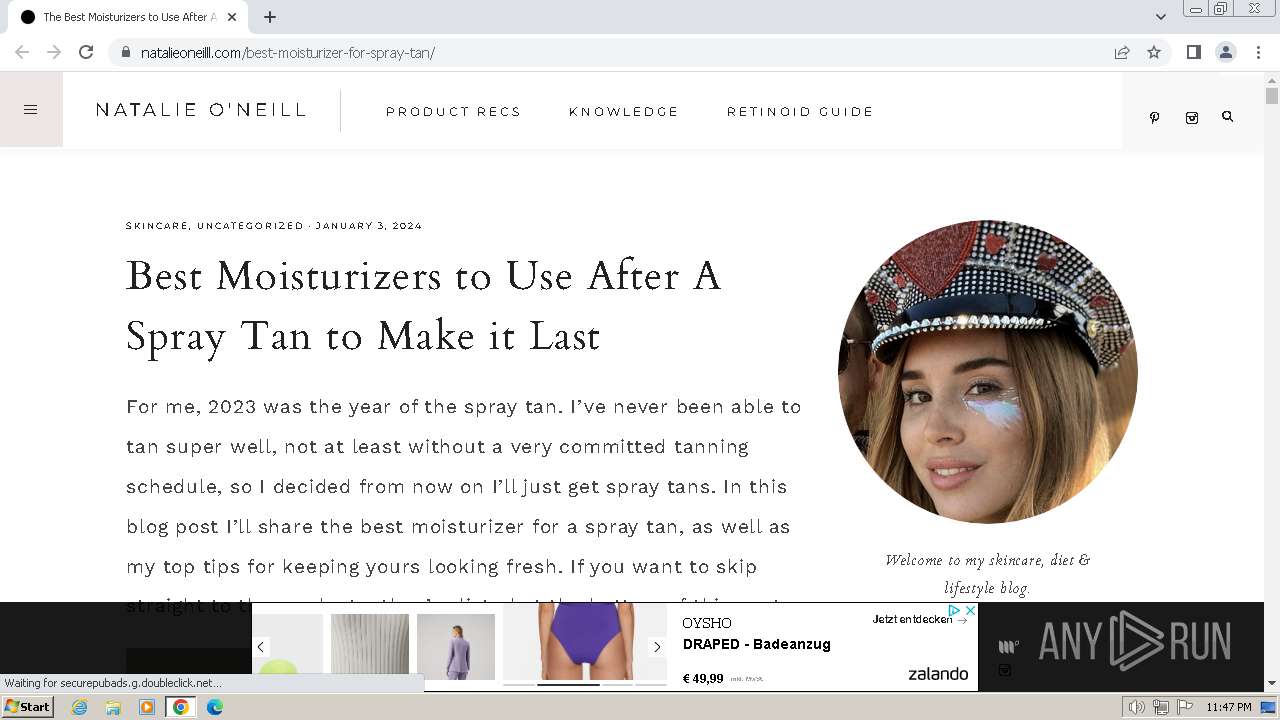
Task: Open the site search magnifier icon
Action: click(1227, 117)
